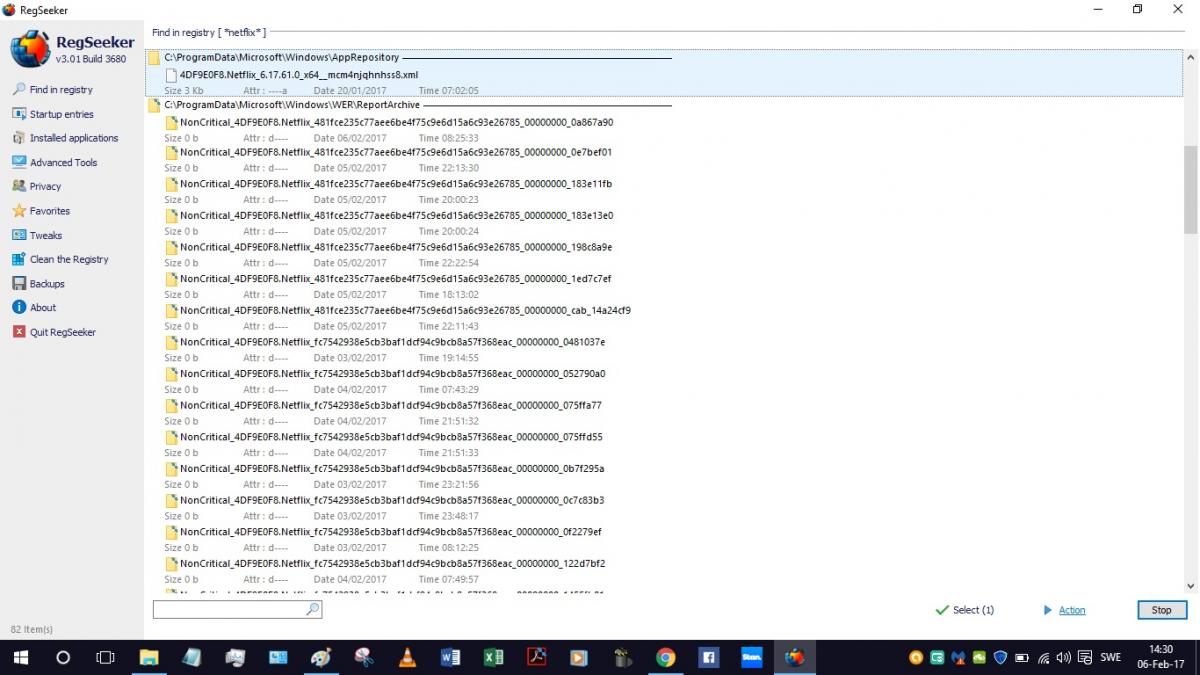
Task: Click RegSeeker icon on taskbar
Action: pos(795,657)
